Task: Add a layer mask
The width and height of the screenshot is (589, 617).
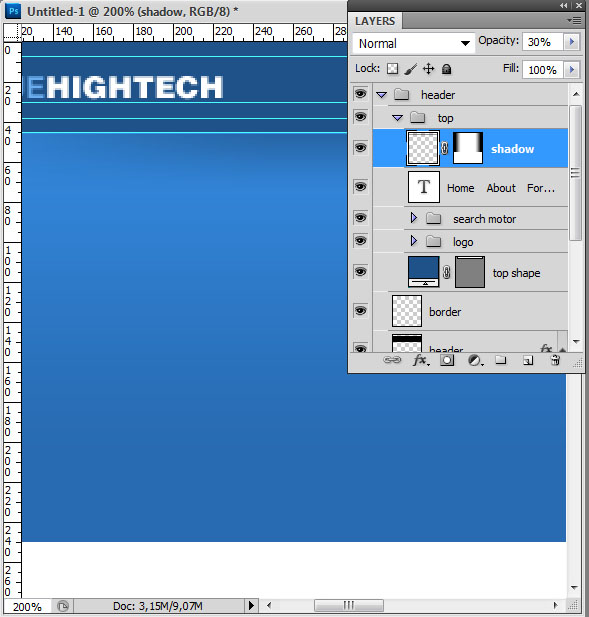Action: pos(447,360)
